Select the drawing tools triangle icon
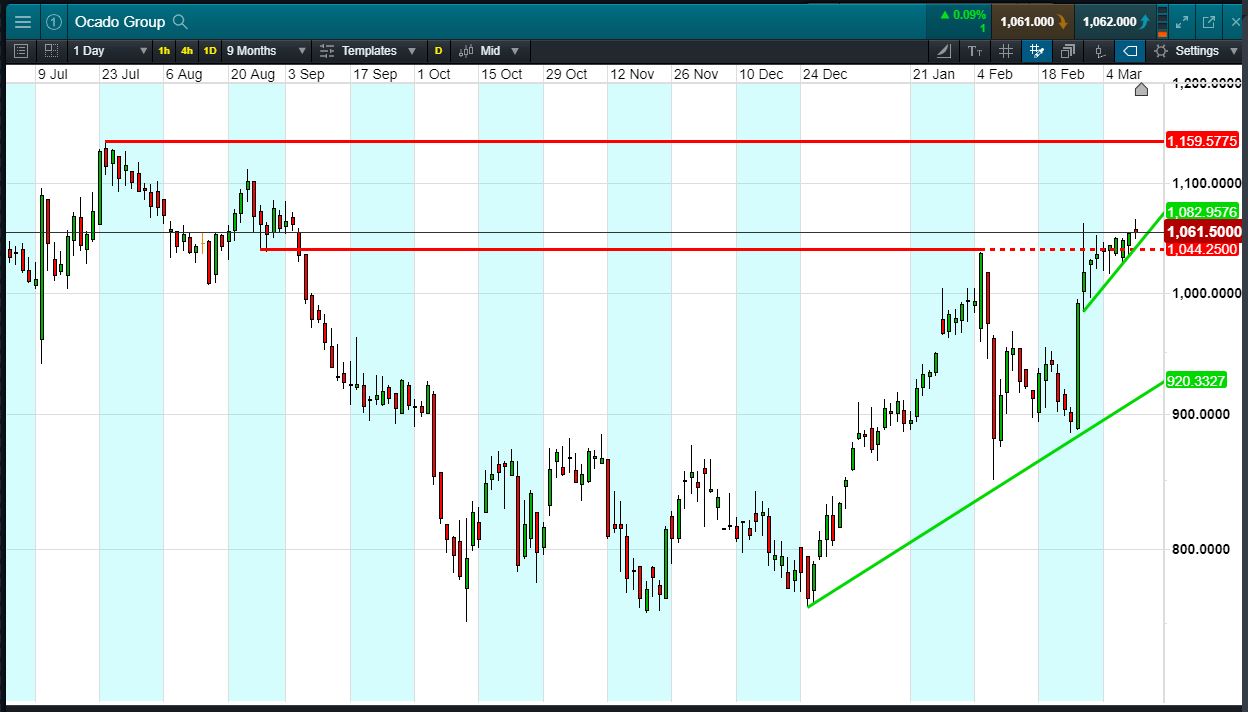The height and width of the screenshot is (712, 1248). (x=944, y=50)
